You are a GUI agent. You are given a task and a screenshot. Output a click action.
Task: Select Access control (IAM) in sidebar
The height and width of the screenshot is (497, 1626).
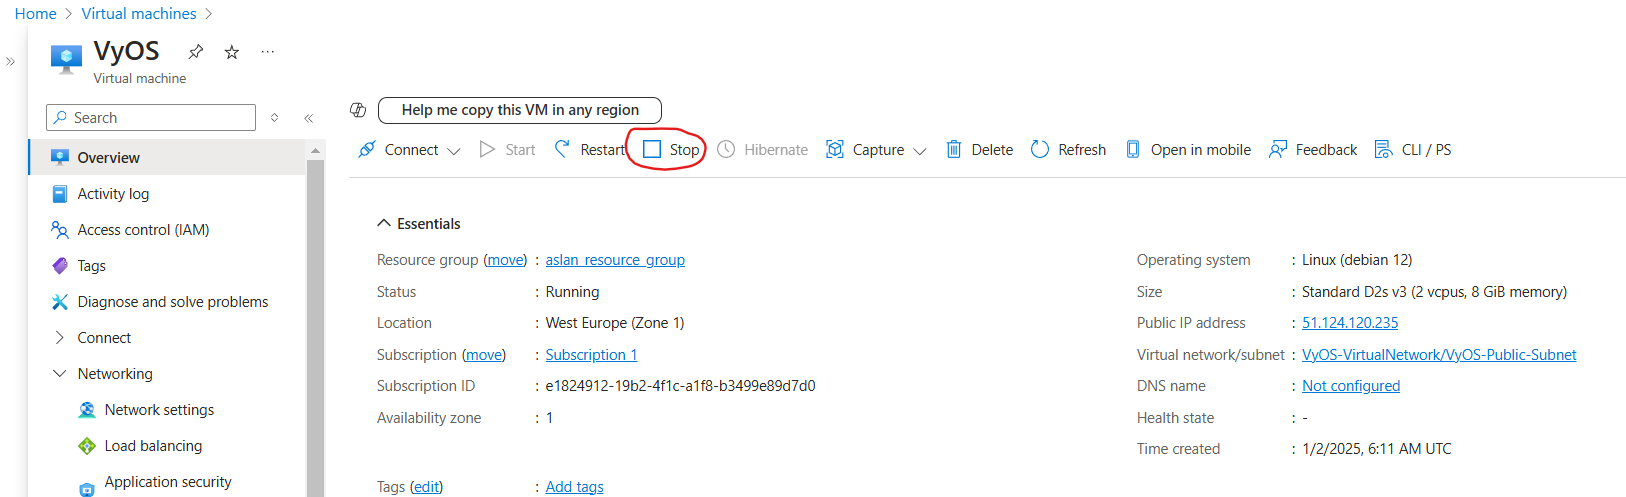[143, 230]
